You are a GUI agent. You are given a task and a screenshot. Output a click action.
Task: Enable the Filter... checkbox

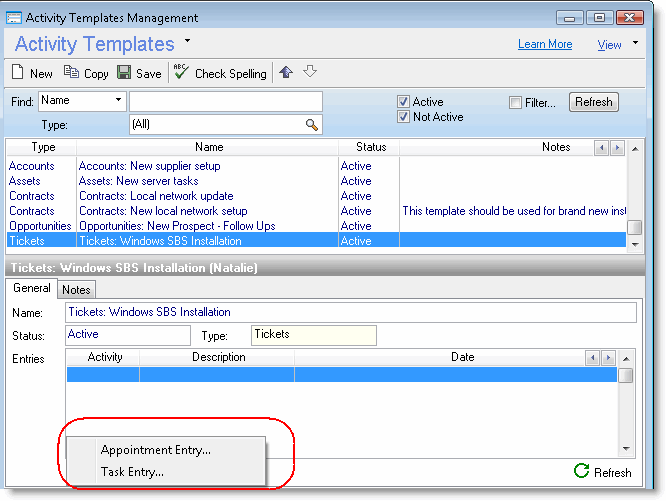[515, 102]
